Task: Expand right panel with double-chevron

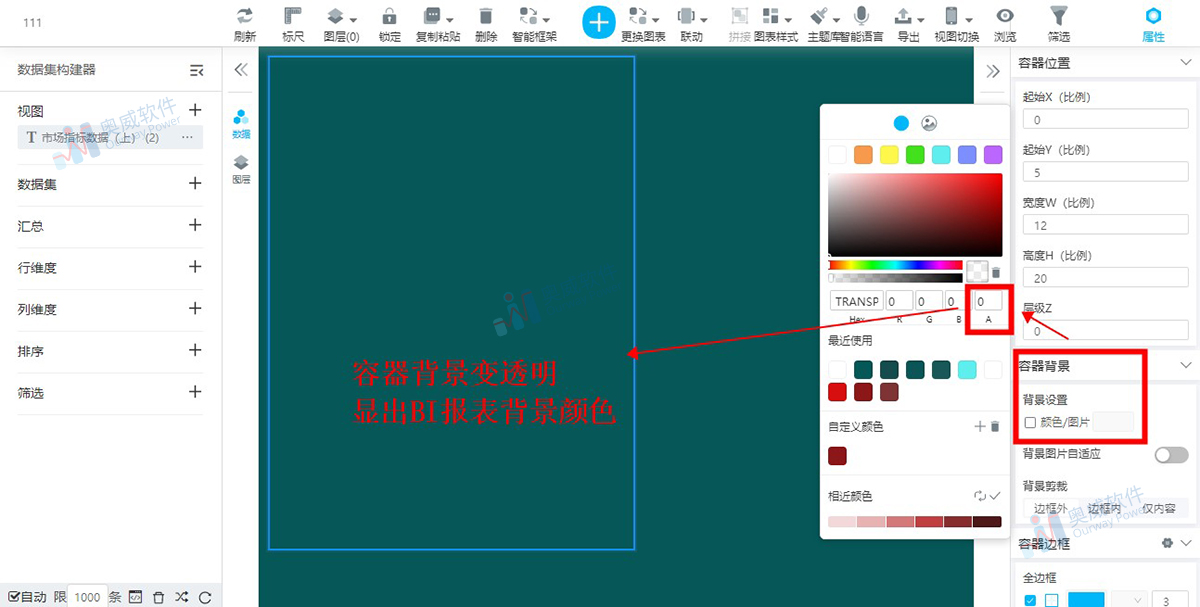Action: pyautogui.click(x=993, y=71)
